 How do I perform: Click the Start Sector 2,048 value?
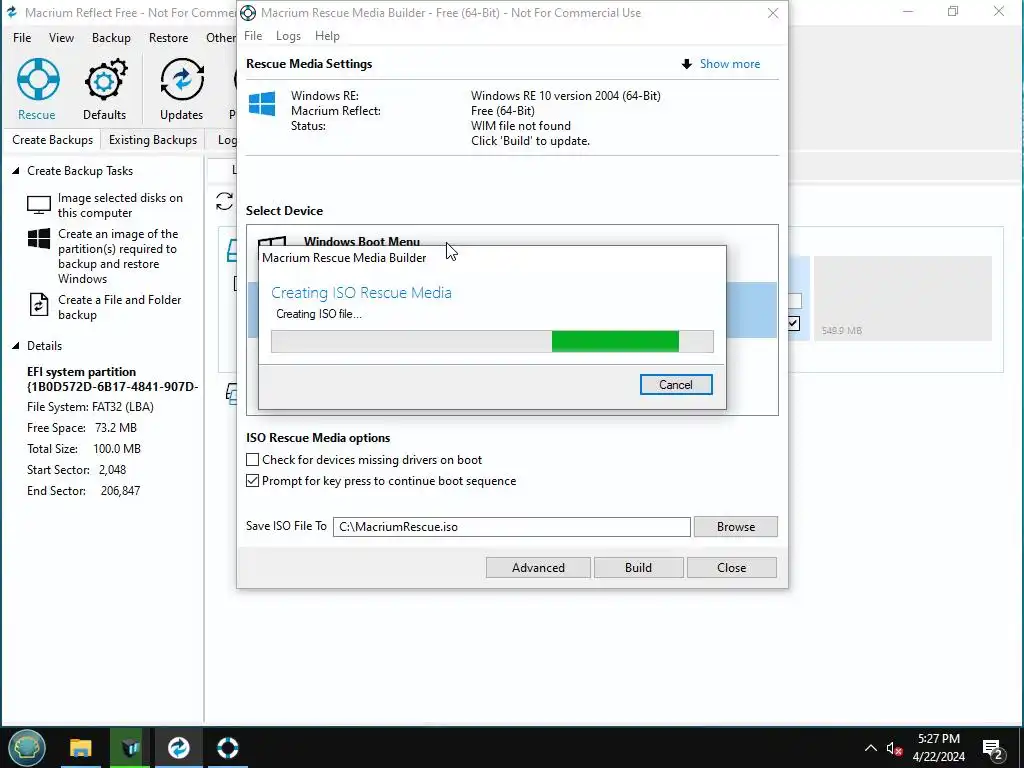click(112, 470)
